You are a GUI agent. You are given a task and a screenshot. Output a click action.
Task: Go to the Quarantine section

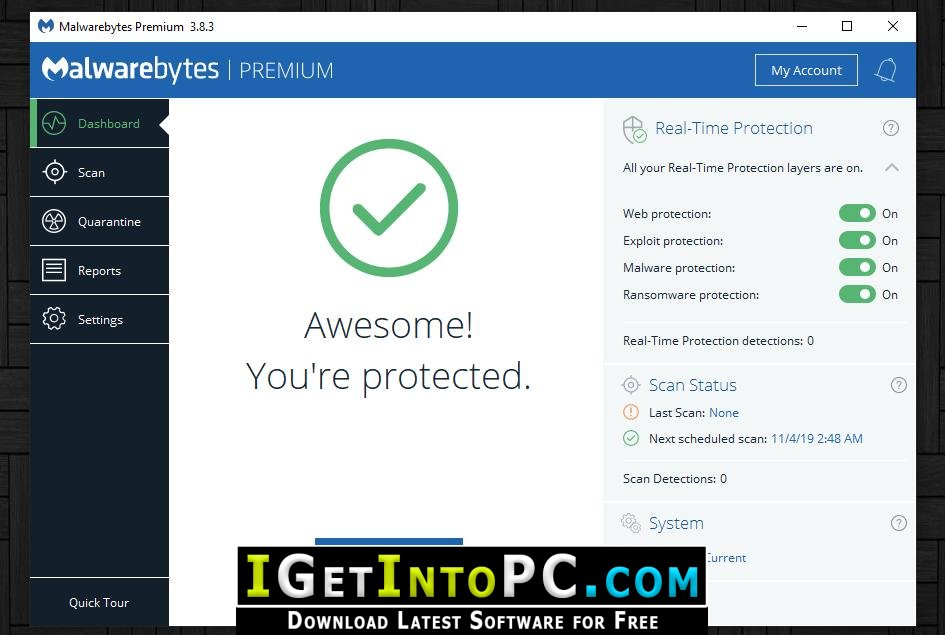click(x=99, y=221)
